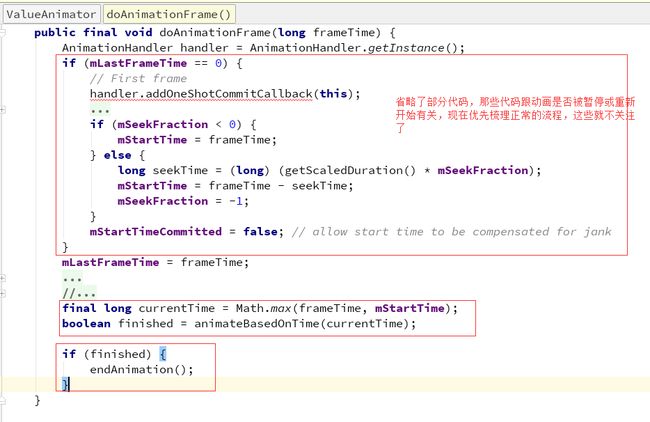The image size is (650, 422).
Task: Click 'mStartTime = frameTime - seekTime;' line
Action: [235, 186]
